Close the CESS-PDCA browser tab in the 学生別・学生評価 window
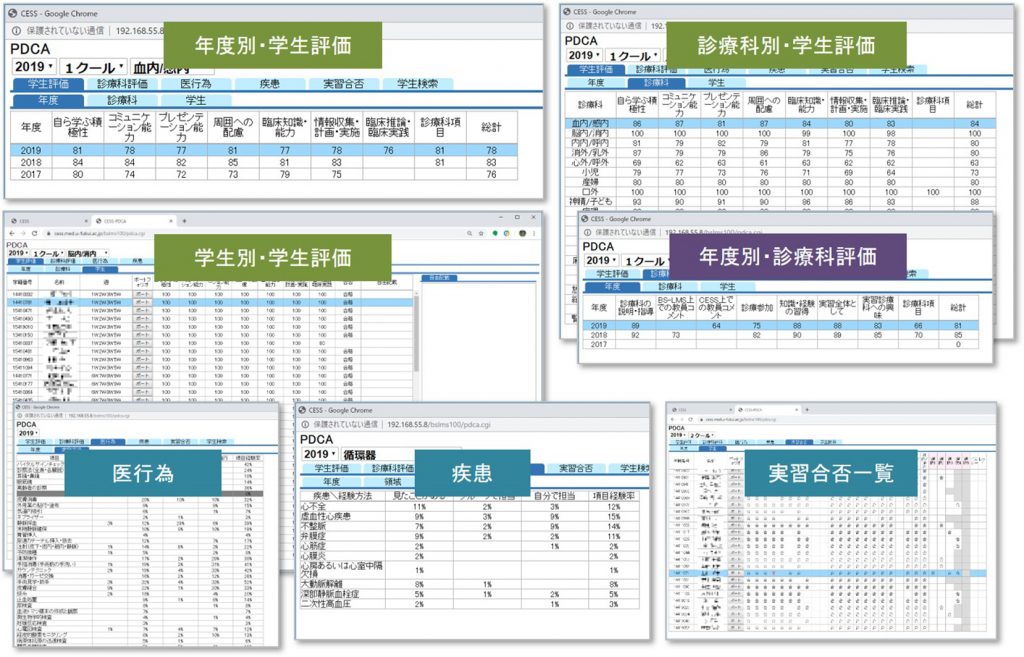The image size is (1024, 657). tap(171, 221)
